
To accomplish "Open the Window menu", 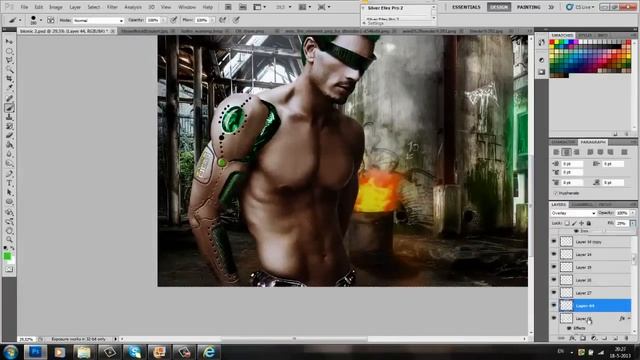I will pyautogui.click(x=187, y=7).
